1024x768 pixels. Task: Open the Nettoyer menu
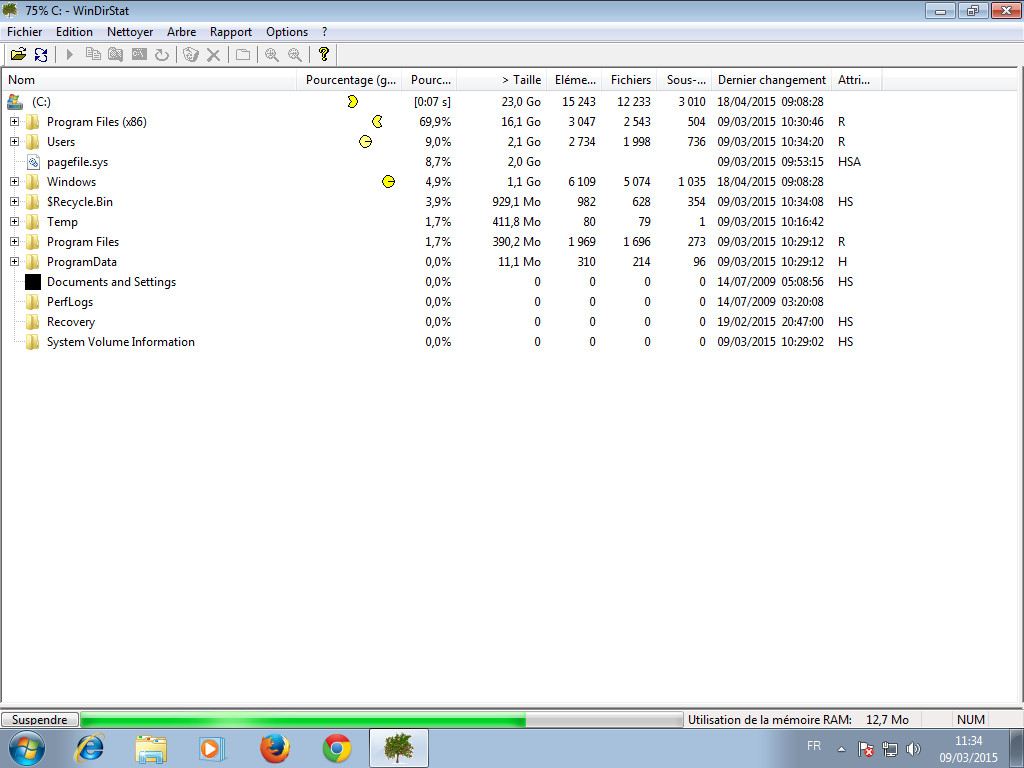(x=130, y=32)
